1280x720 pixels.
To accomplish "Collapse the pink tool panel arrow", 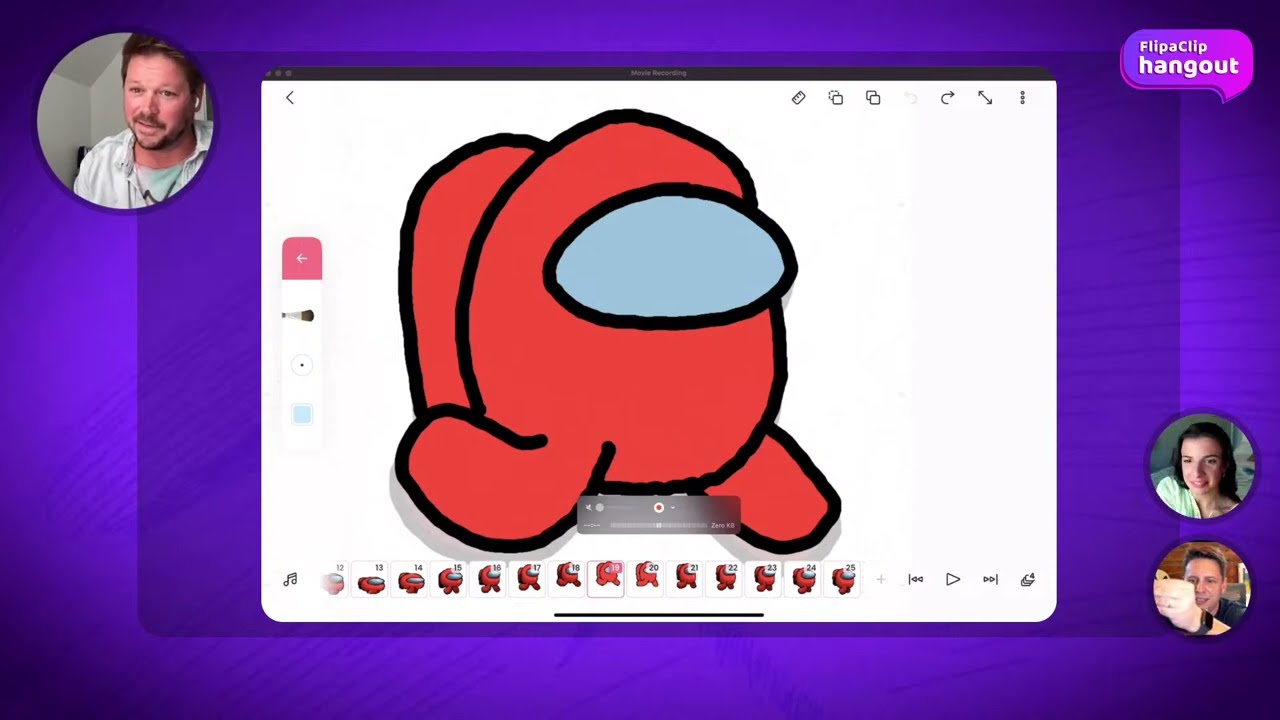I will point(302,259).
